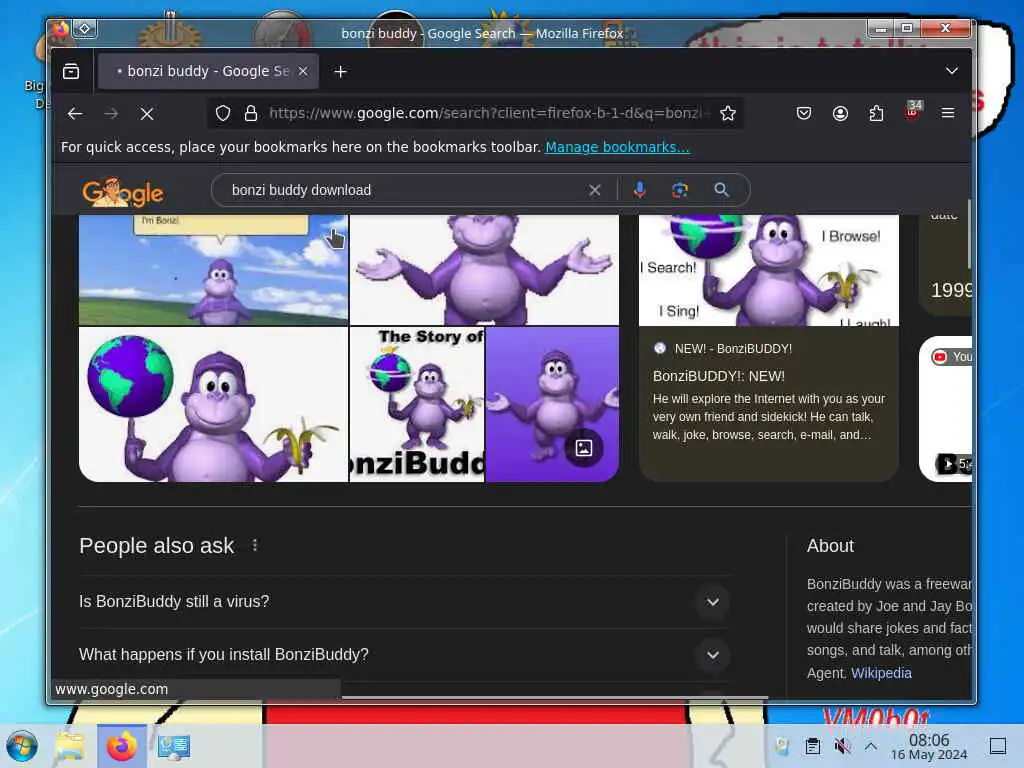The image size is (1024, 768).
Task: Open a new tab with plus button
Action: (x=340, y=71)
